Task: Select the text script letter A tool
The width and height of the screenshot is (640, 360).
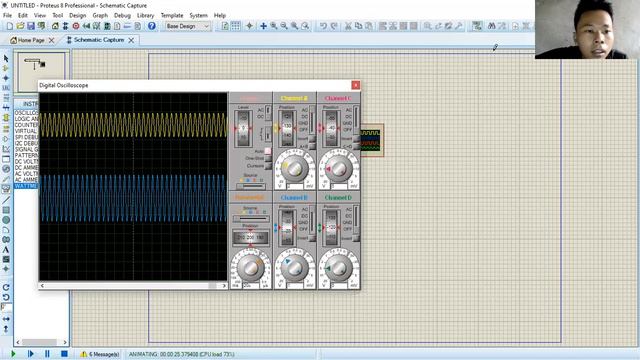Action: click(x=6, y=249)
